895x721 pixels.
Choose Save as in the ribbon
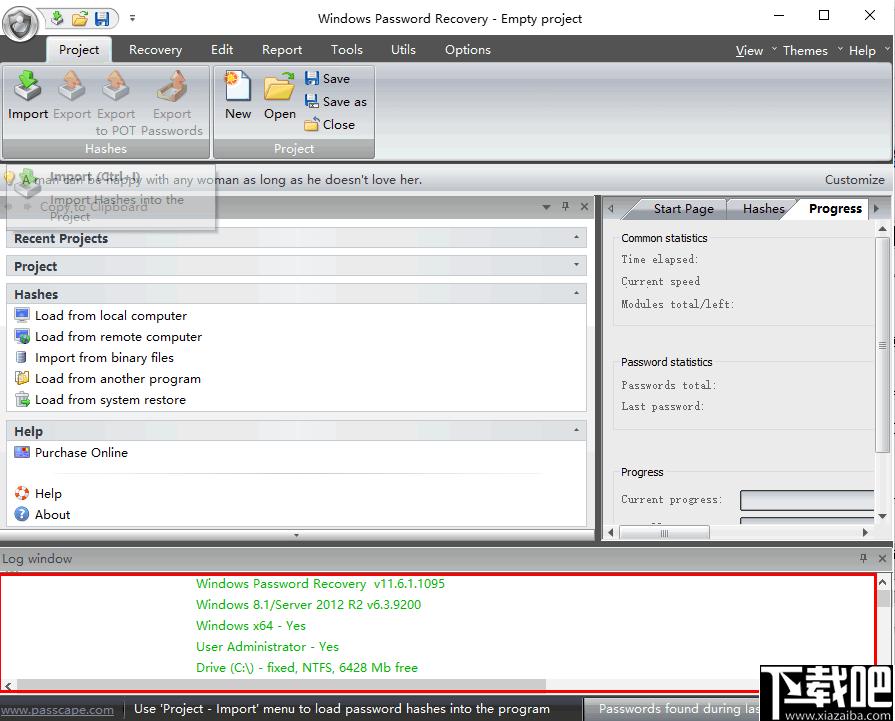[336, 102]
